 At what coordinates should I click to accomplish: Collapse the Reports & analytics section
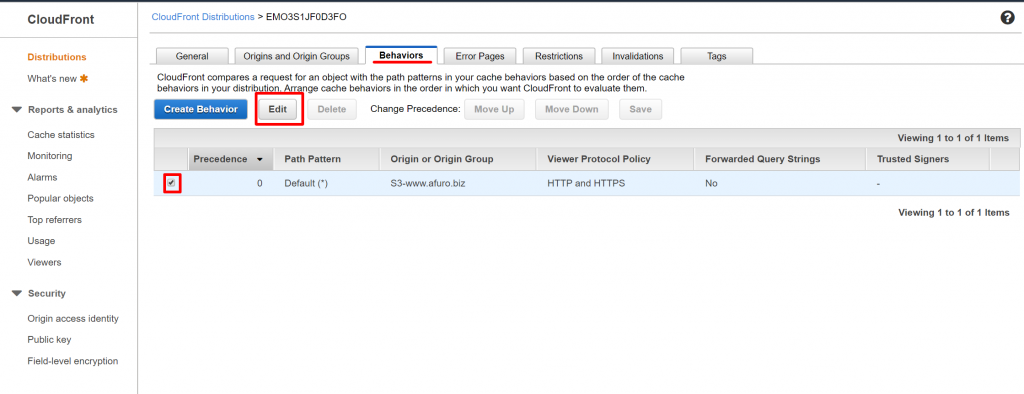pyautogui.click(x=17, y=110)
